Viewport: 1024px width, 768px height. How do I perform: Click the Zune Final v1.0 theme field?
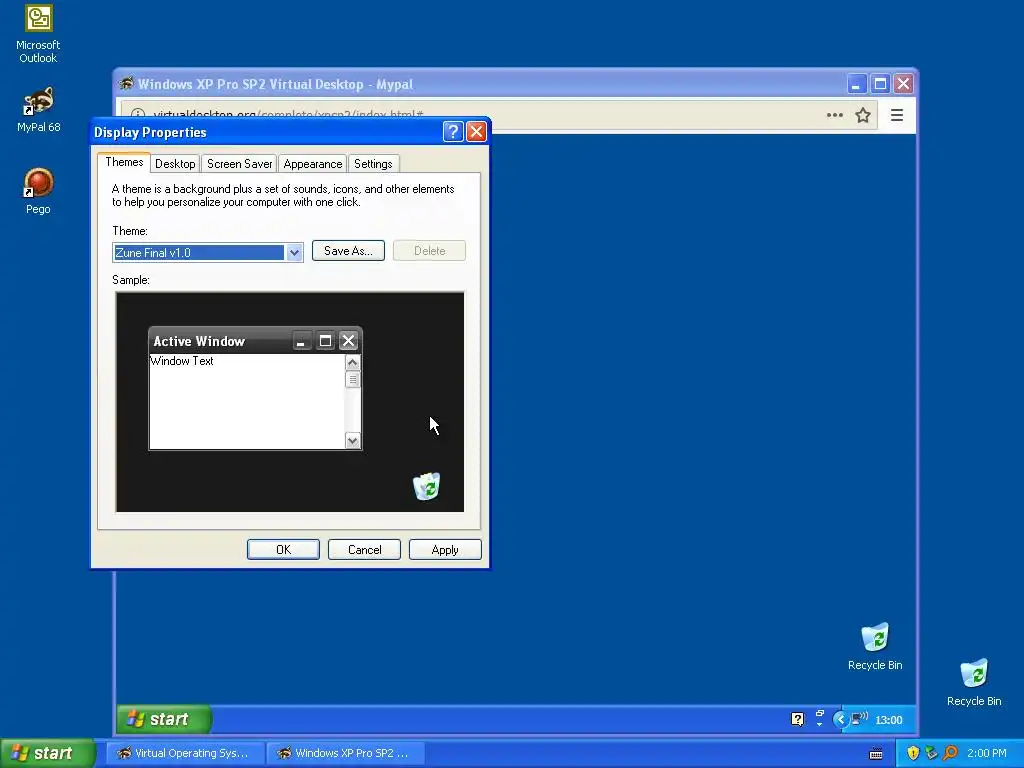pos(199,253)
